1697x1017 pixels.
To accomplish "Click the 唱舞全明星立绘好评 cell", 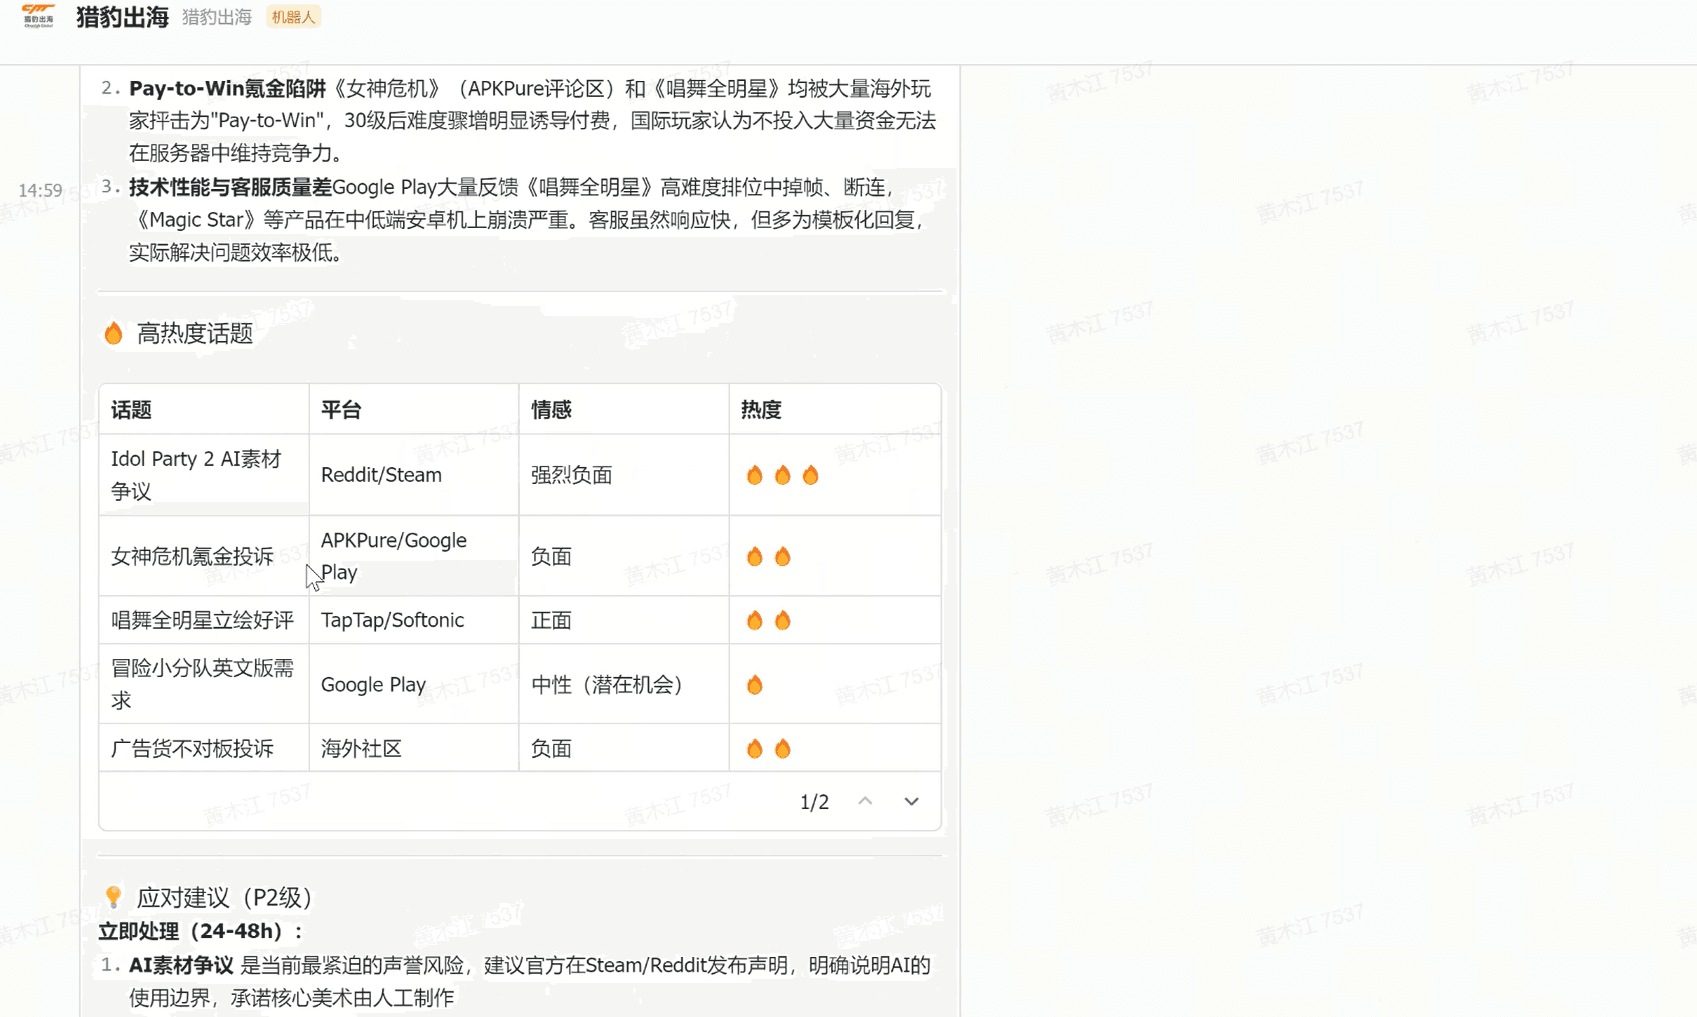I will point(202,620).
